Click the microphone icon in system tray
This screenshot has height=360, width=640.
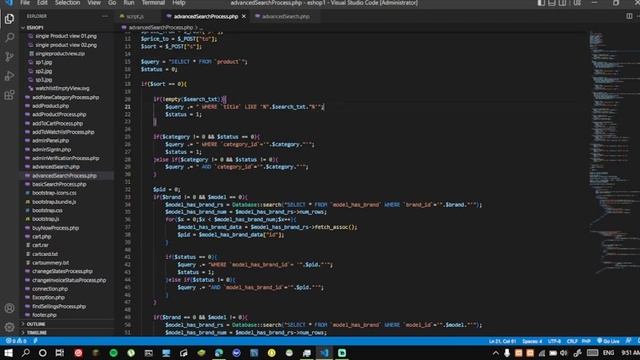[507, 353]
